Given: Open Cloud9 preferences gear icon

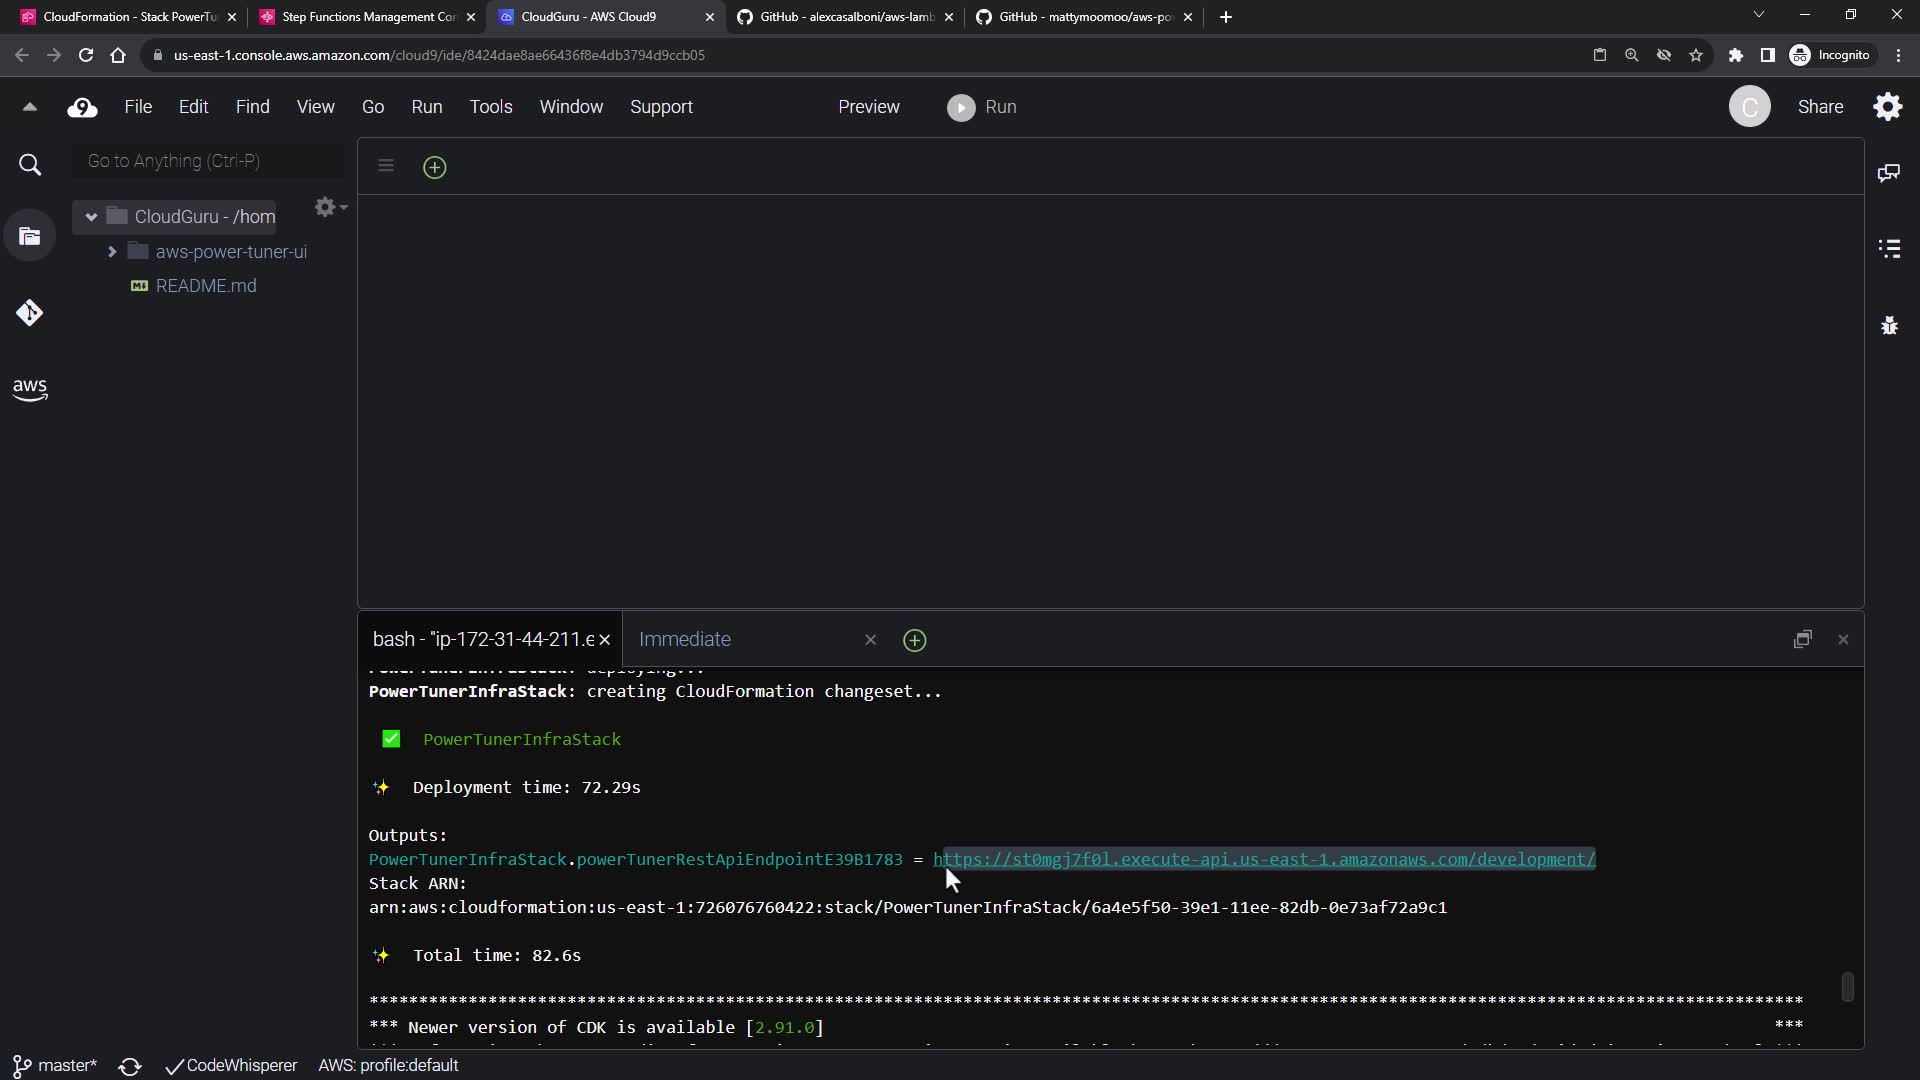Looking at the screenshot, I should (x=1888, y=107).
